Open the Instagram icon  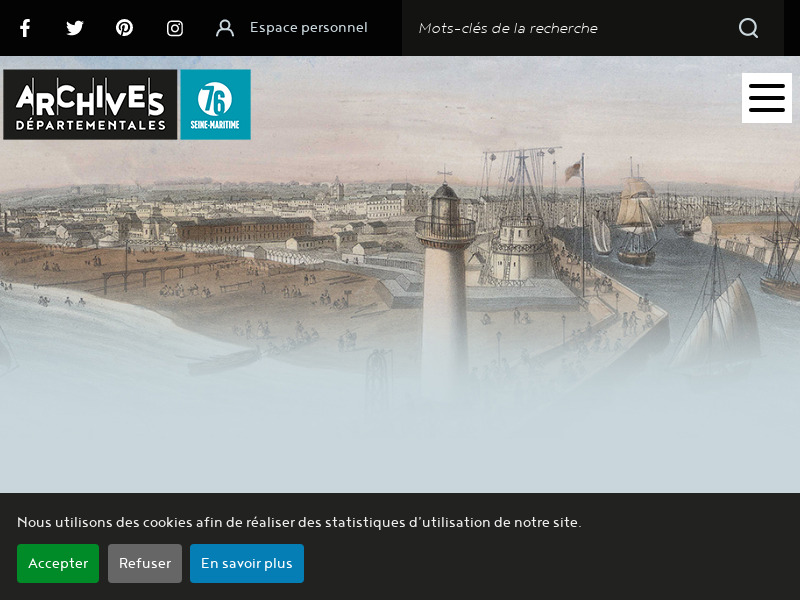pos(174,28)
